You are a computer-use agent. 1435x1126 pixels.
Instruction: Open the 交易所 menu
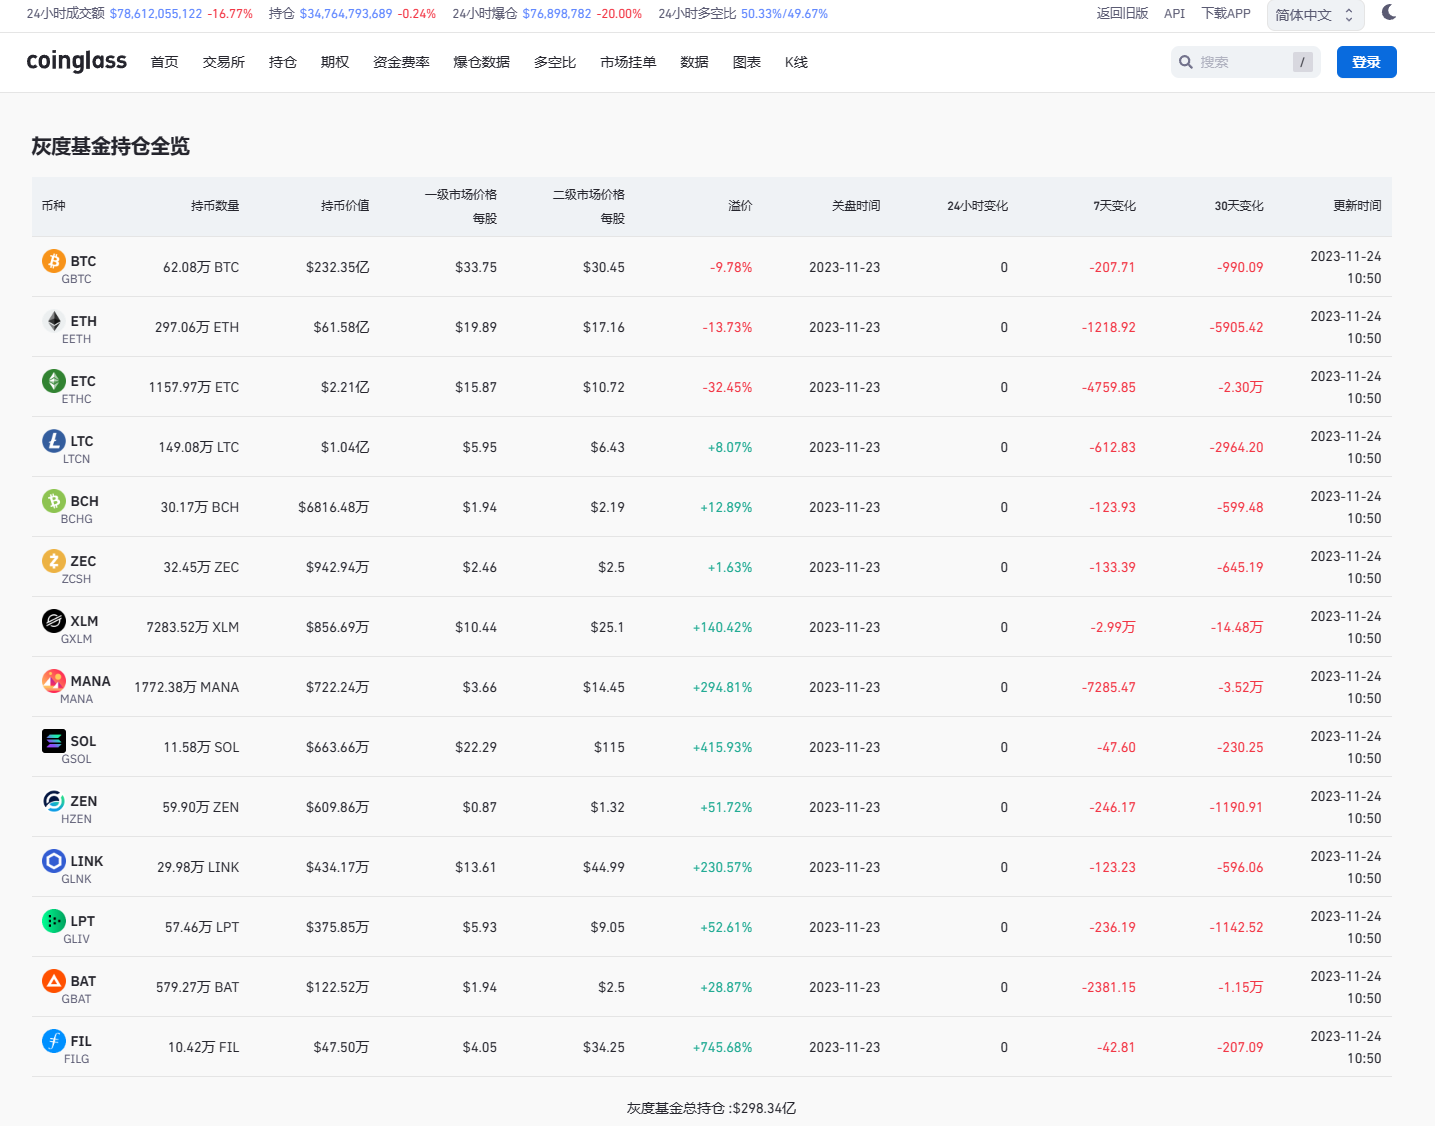[x=223, y=62]
